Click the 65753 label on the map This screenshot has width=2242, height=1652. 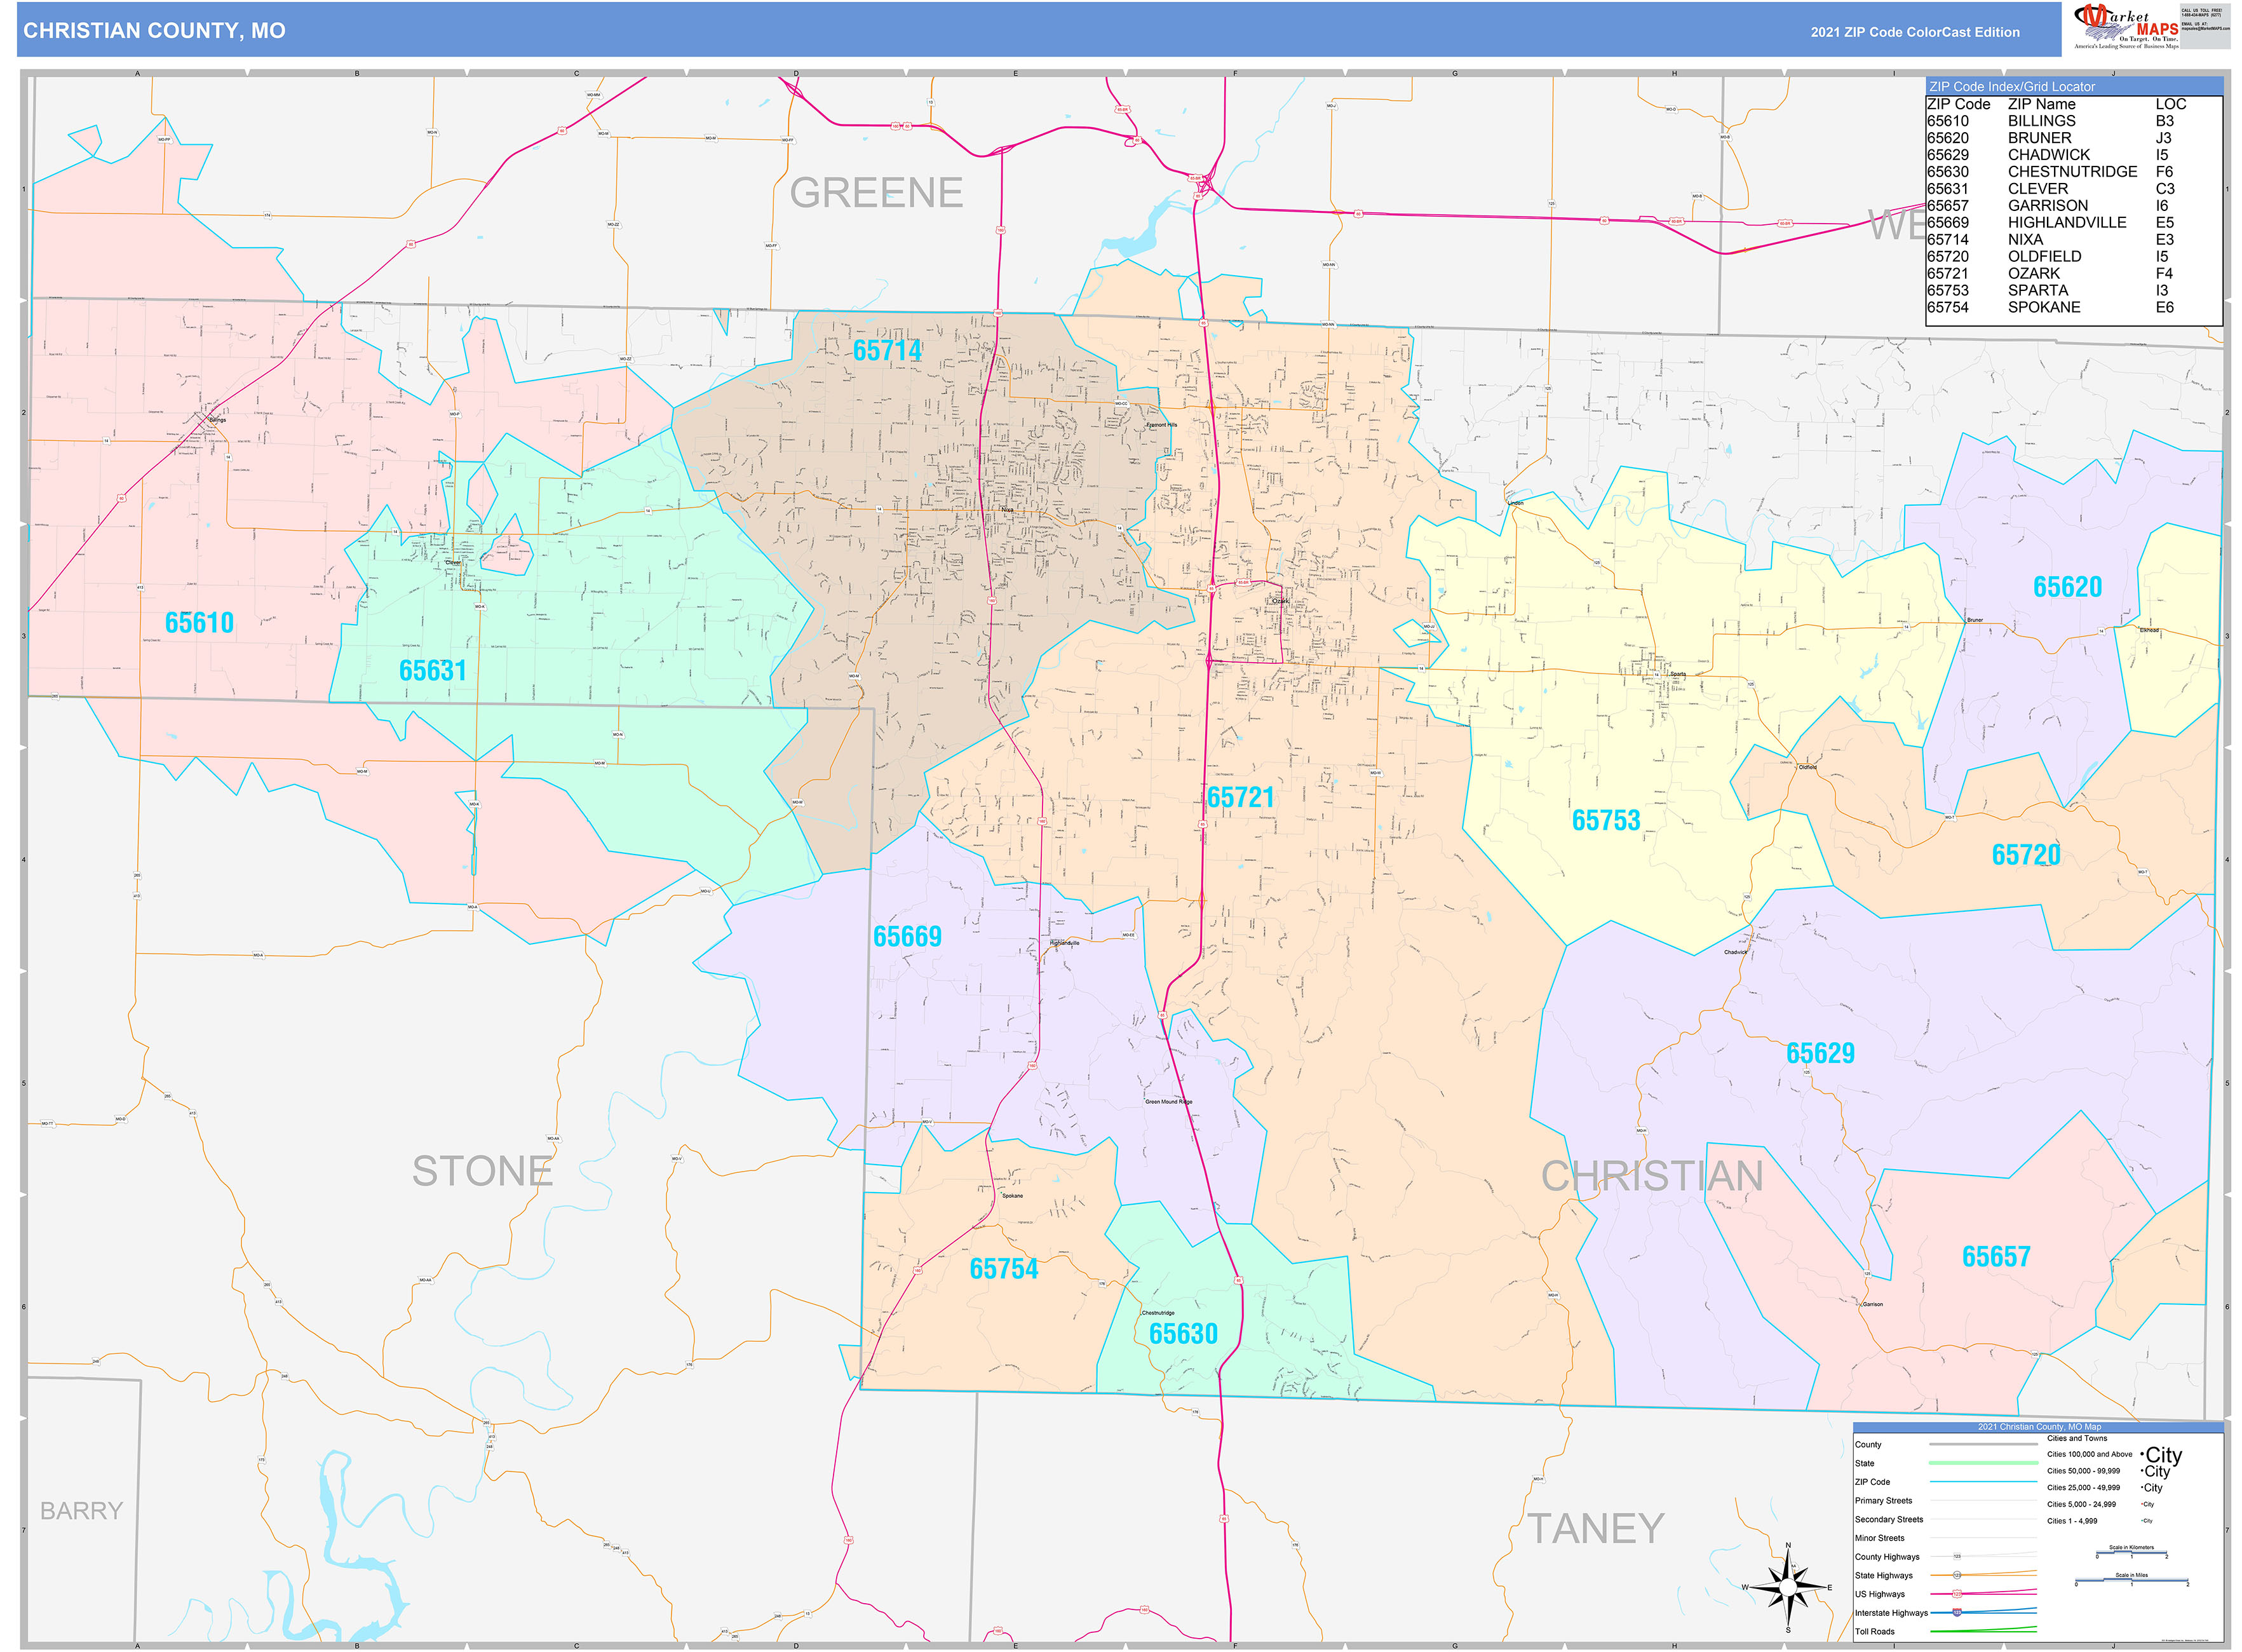(x=1606, y=821)
